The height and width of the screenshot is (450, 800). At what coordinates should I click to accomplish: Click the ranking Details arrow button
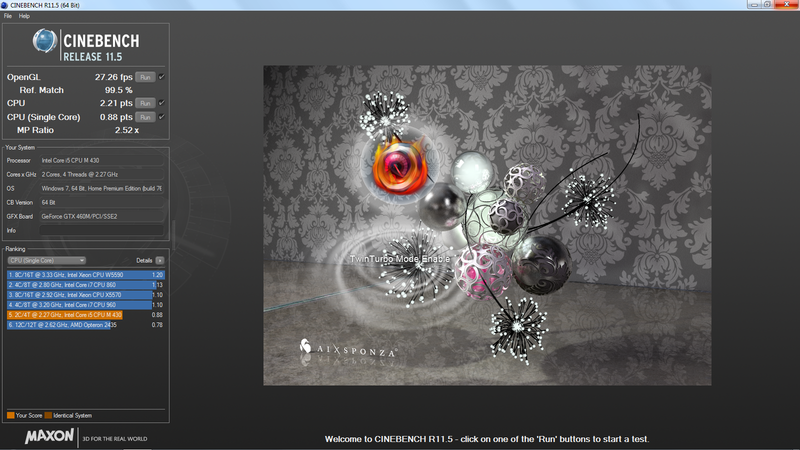[160, 260]
